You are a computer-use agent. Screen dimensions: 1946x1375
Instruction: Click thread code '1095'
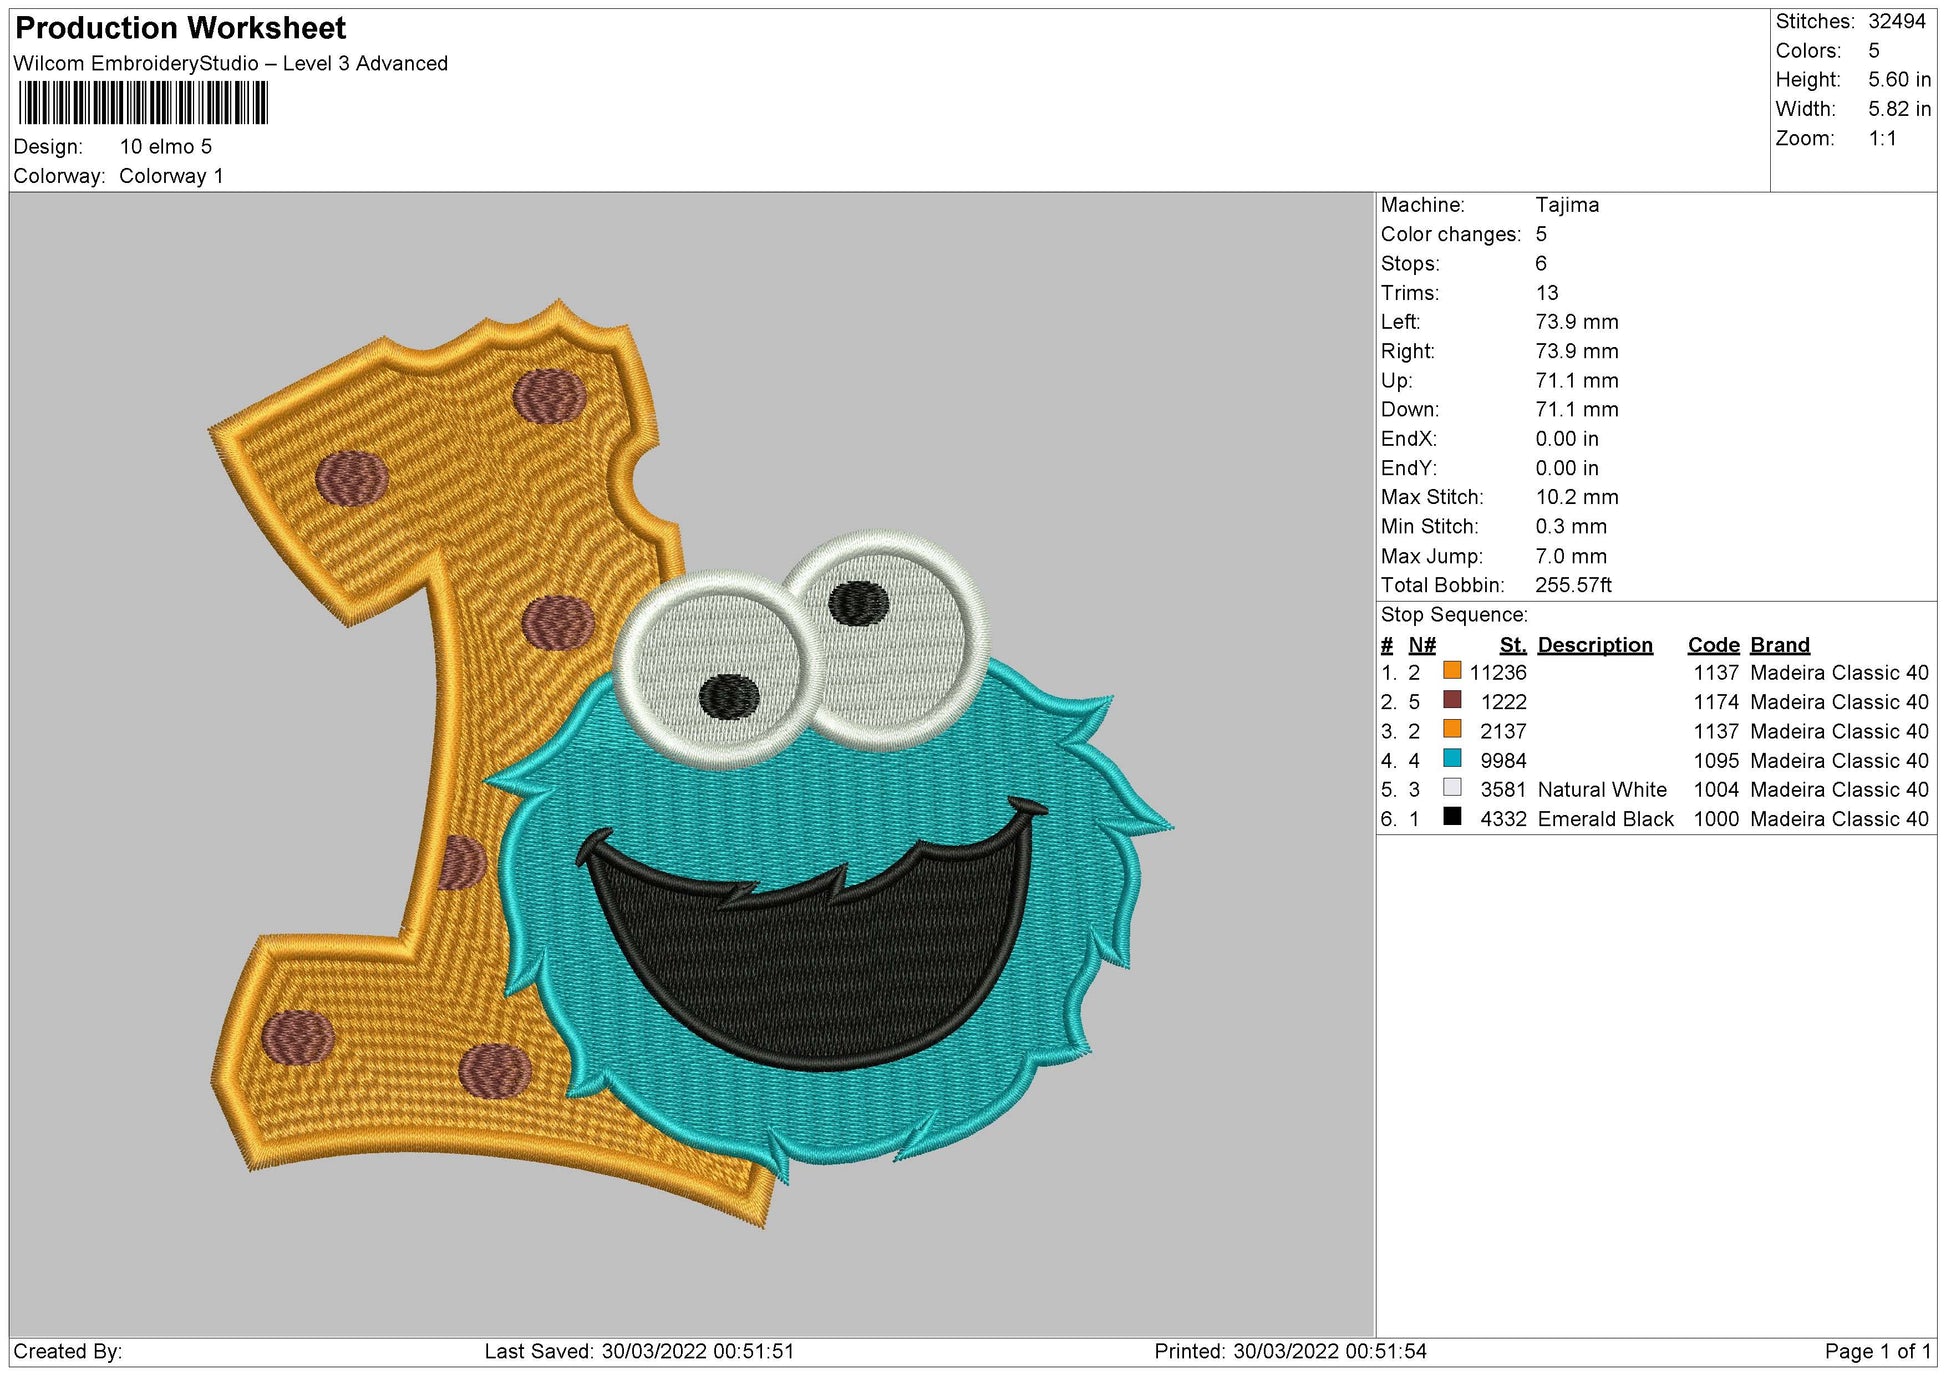(x=1716, y=761)
